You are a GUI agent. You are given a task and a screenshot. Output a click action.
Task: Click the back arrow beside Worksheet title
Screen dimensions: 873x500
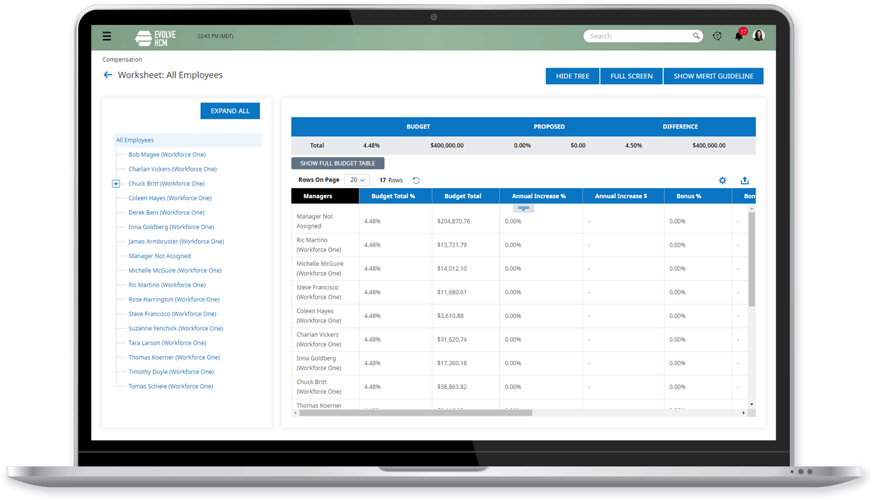[108, 75]
